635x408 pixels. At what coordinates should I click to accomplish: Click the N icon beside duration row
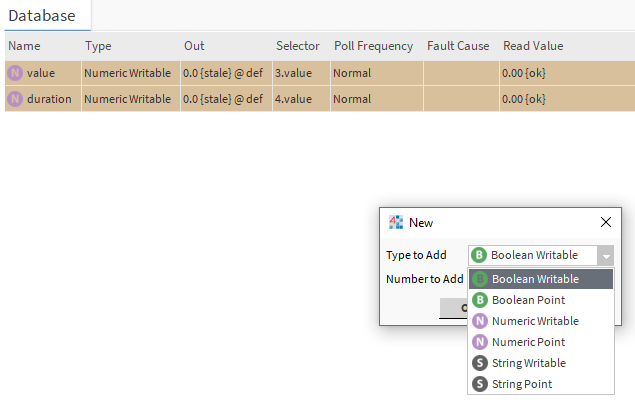point(15,99)
